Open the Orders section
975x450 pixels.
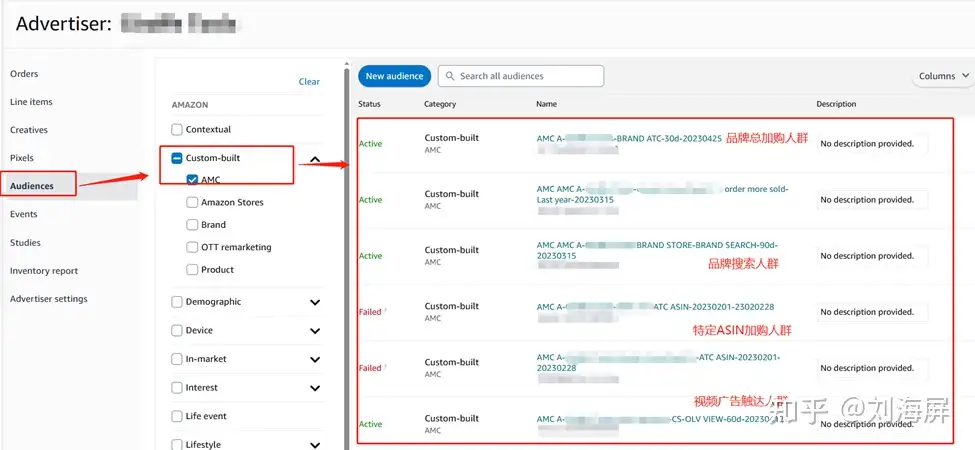coord(24,73)
